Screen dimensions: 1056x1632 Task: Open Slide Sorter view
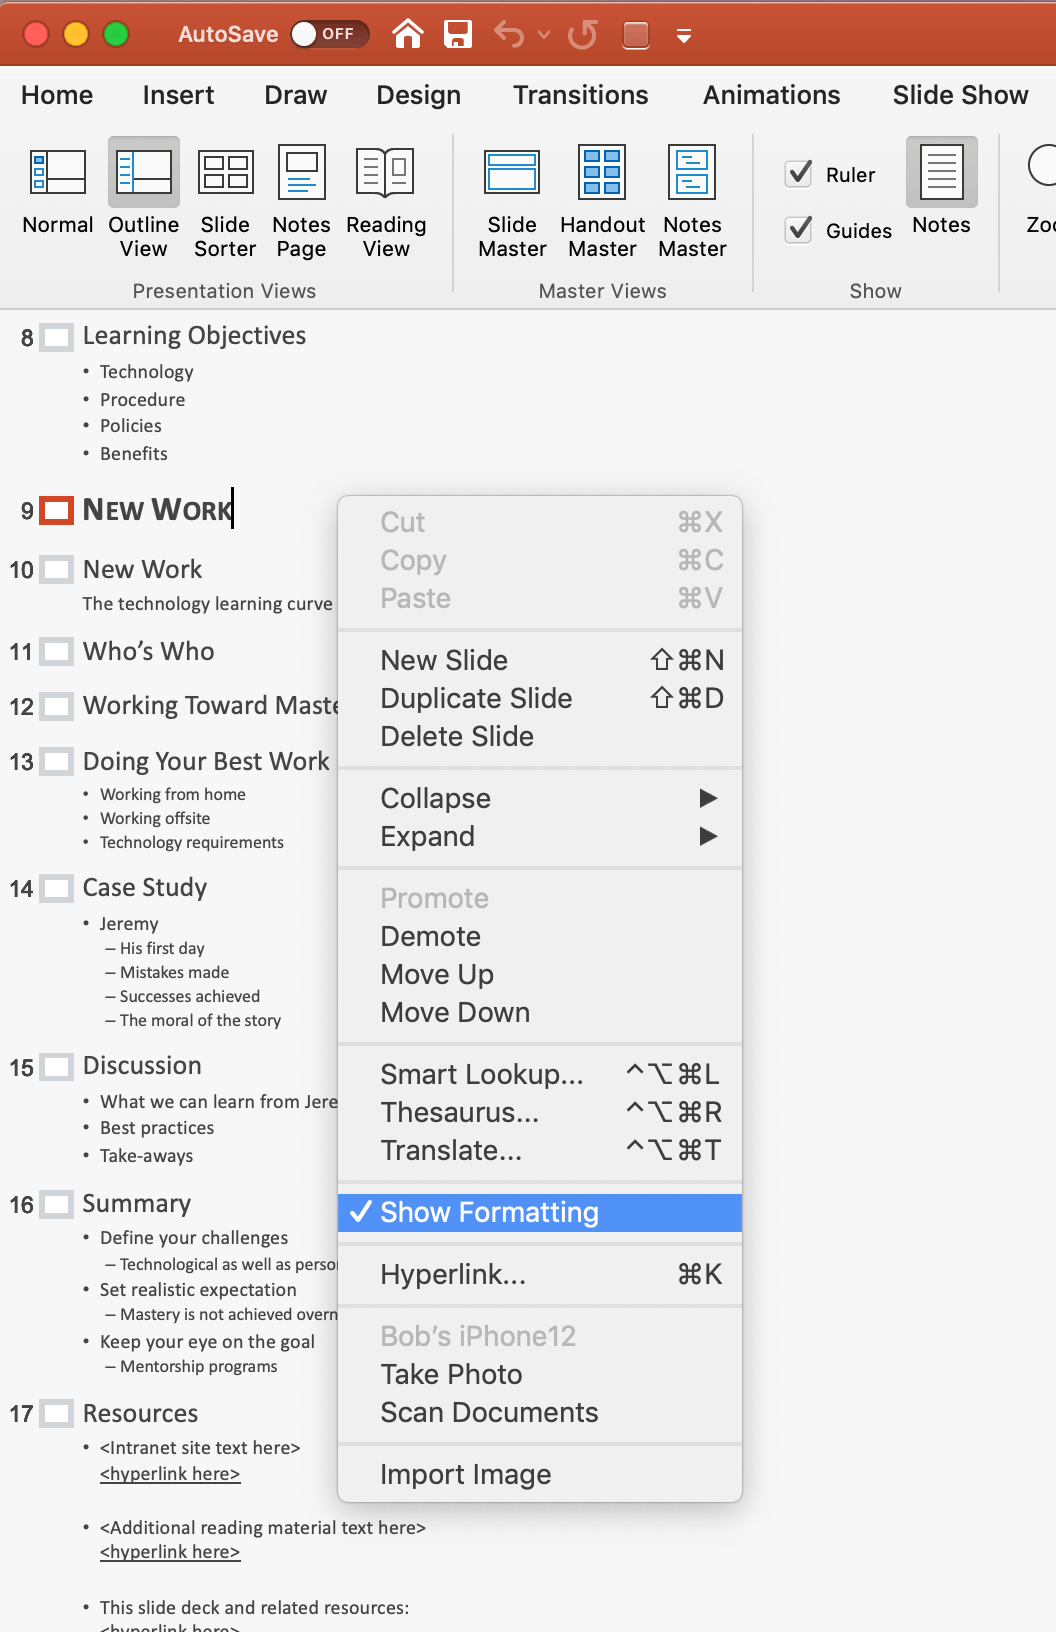tap(225, 200)
